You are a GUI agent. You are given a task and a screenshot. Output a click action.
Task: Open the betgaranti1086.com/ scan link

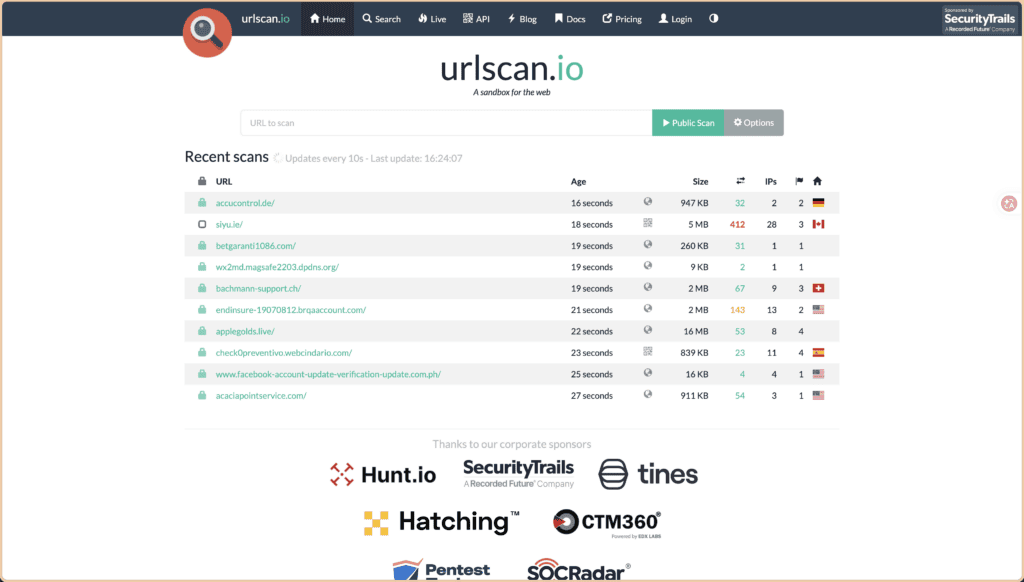tap(255, 246)
